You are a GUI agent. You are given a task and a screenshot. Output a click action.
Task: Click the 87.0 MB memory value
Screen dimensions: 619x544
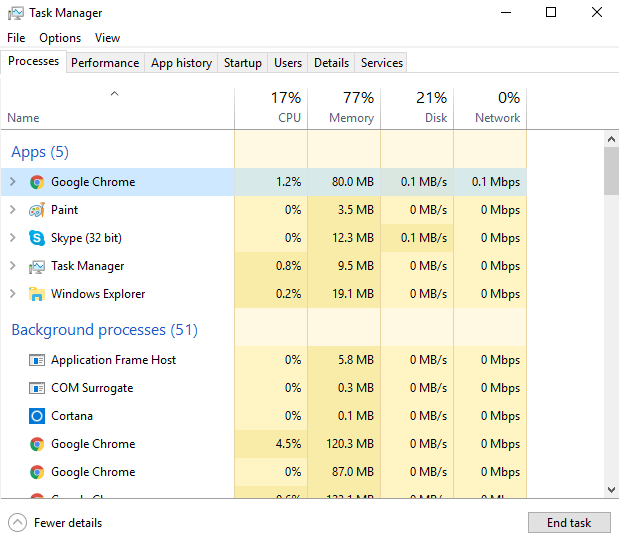tap(353, 472)
